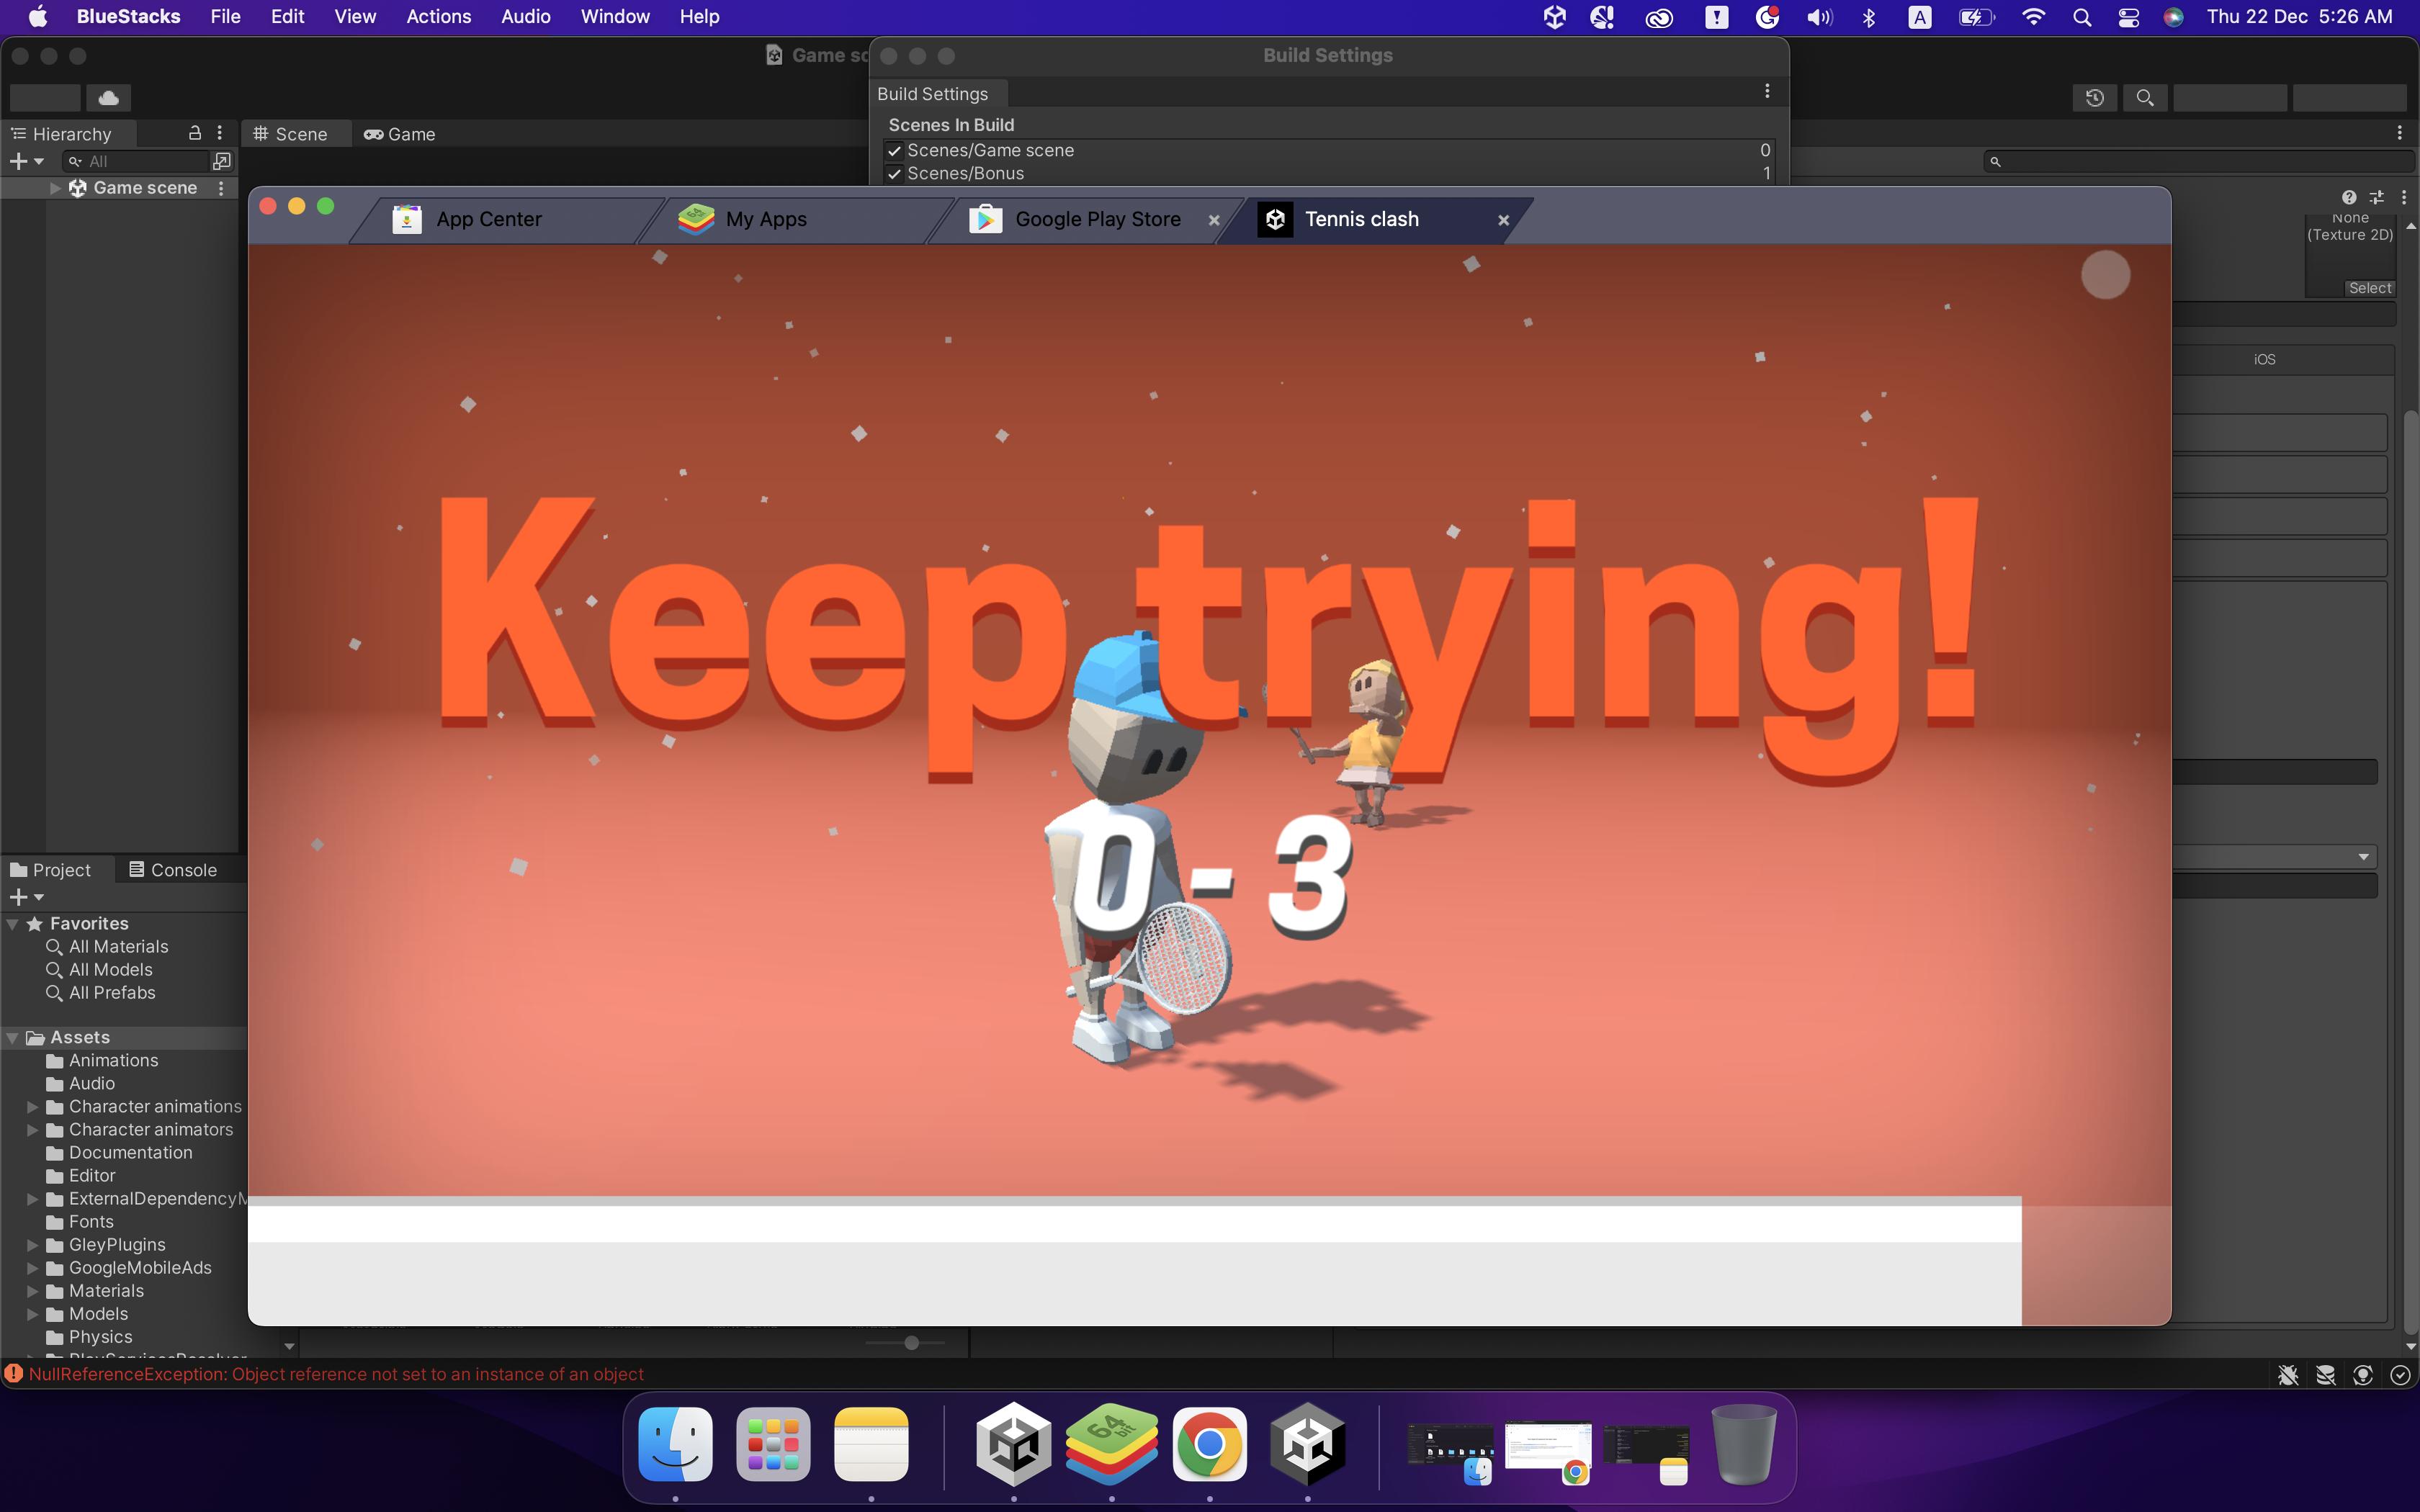Viewport: 2420px width, 1512px height.
Task: Open the Inspector help question mark icon
Action: coord(2349,198)
